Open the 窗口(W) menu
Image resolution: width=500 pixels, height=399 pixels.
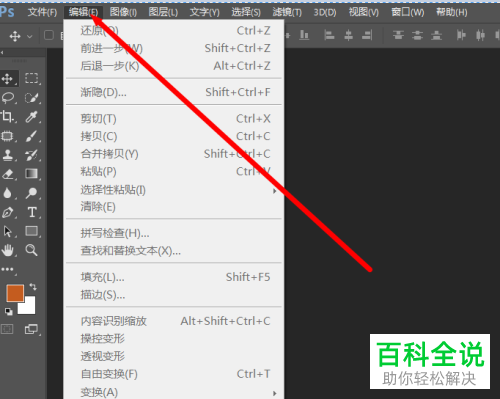408,12
